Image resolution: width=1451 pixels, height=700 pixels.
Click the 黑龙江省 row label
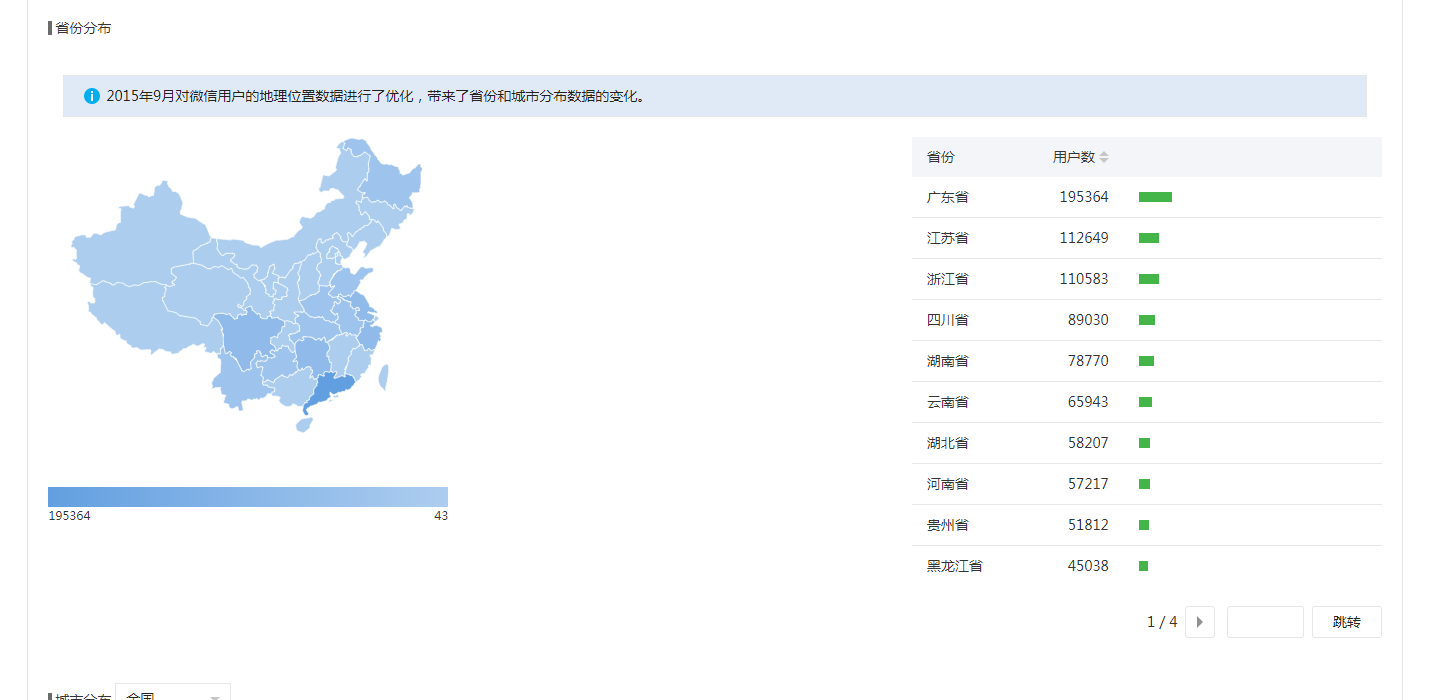click(x=954, y=566)
